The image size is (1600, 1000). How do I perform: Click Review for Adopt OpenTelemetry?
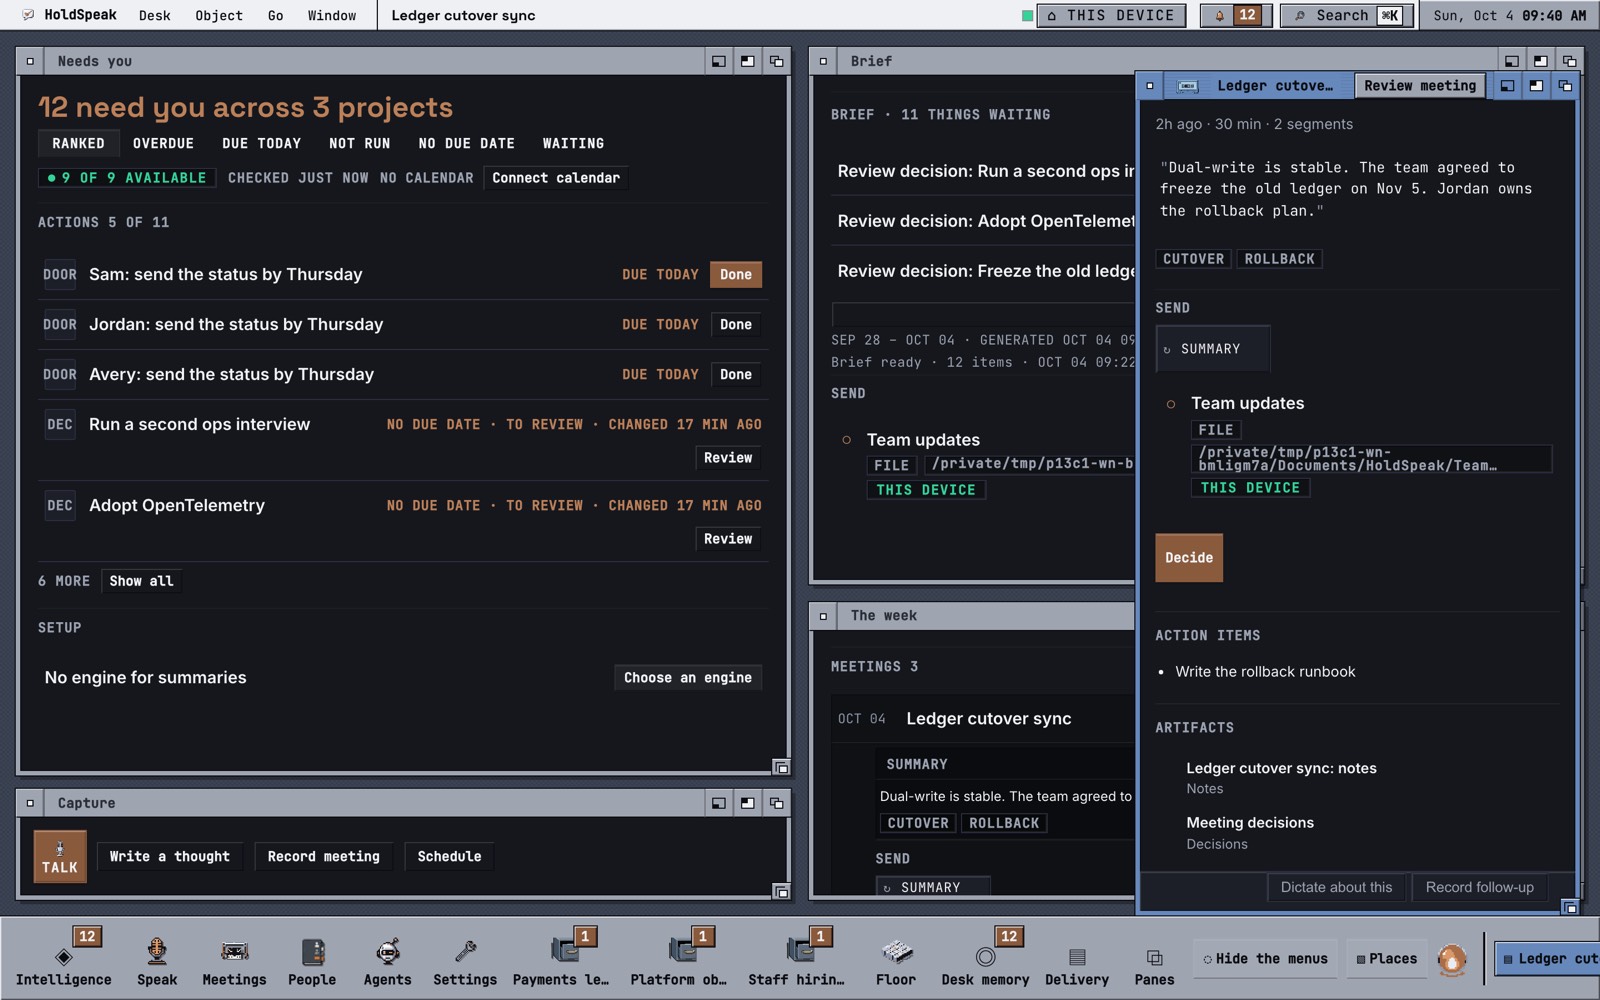coord(728,539)
